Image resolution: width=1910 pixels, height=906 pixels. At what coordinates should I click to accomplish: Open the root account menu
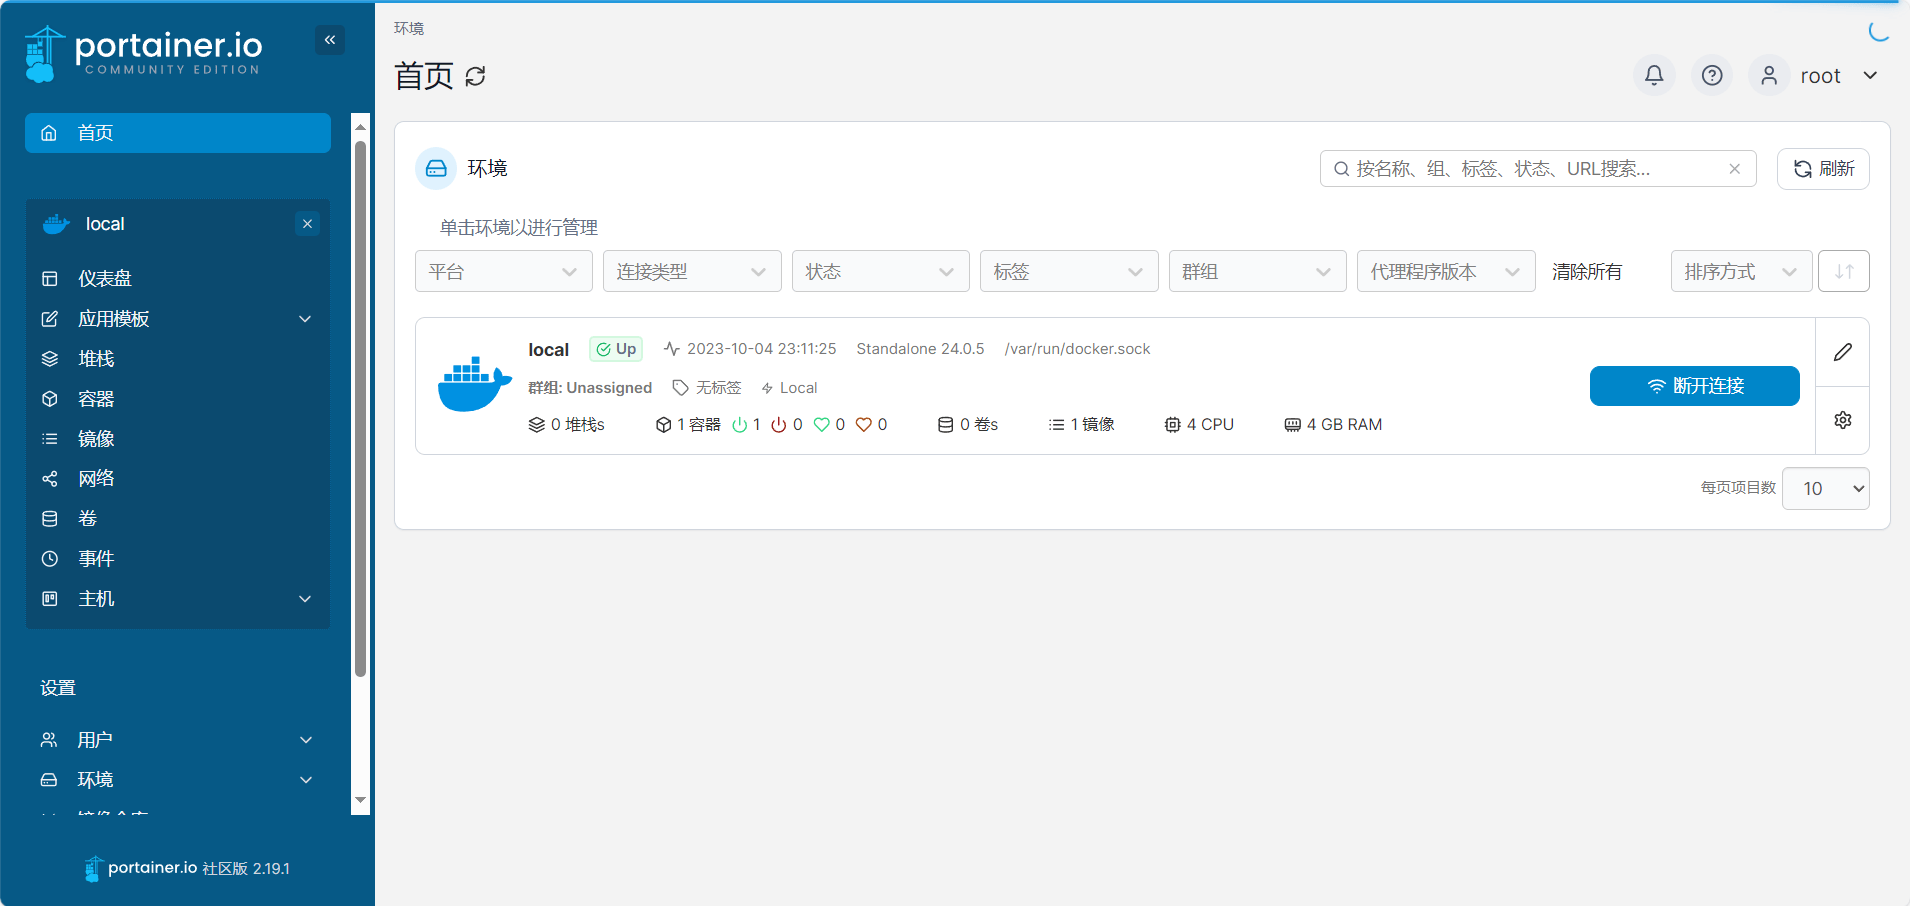tap(1820, 75)
